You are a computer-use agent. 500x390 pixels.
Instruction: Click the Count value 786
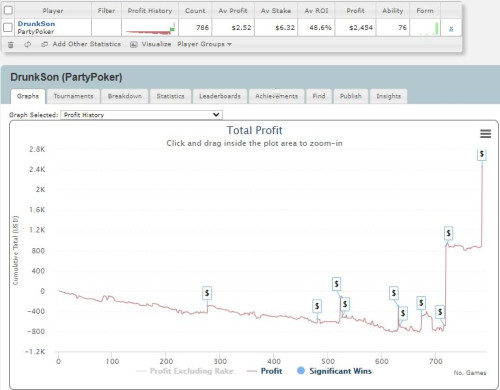202,28
